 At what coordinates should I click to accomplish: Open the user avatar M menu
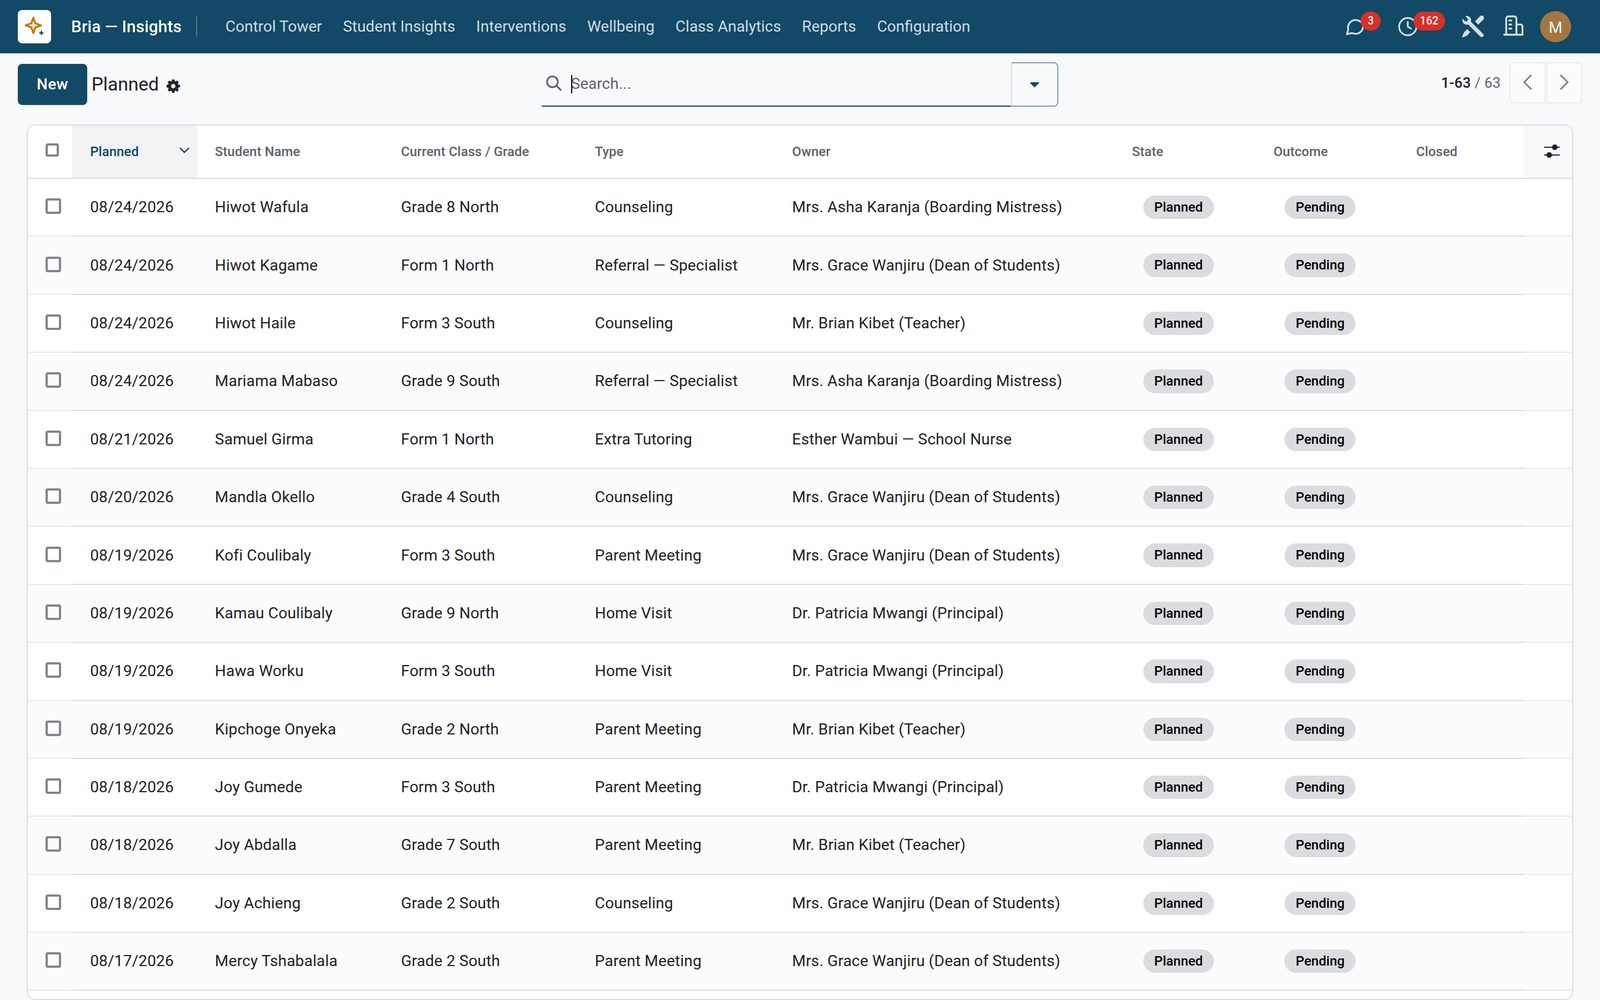pos(1555,27)
